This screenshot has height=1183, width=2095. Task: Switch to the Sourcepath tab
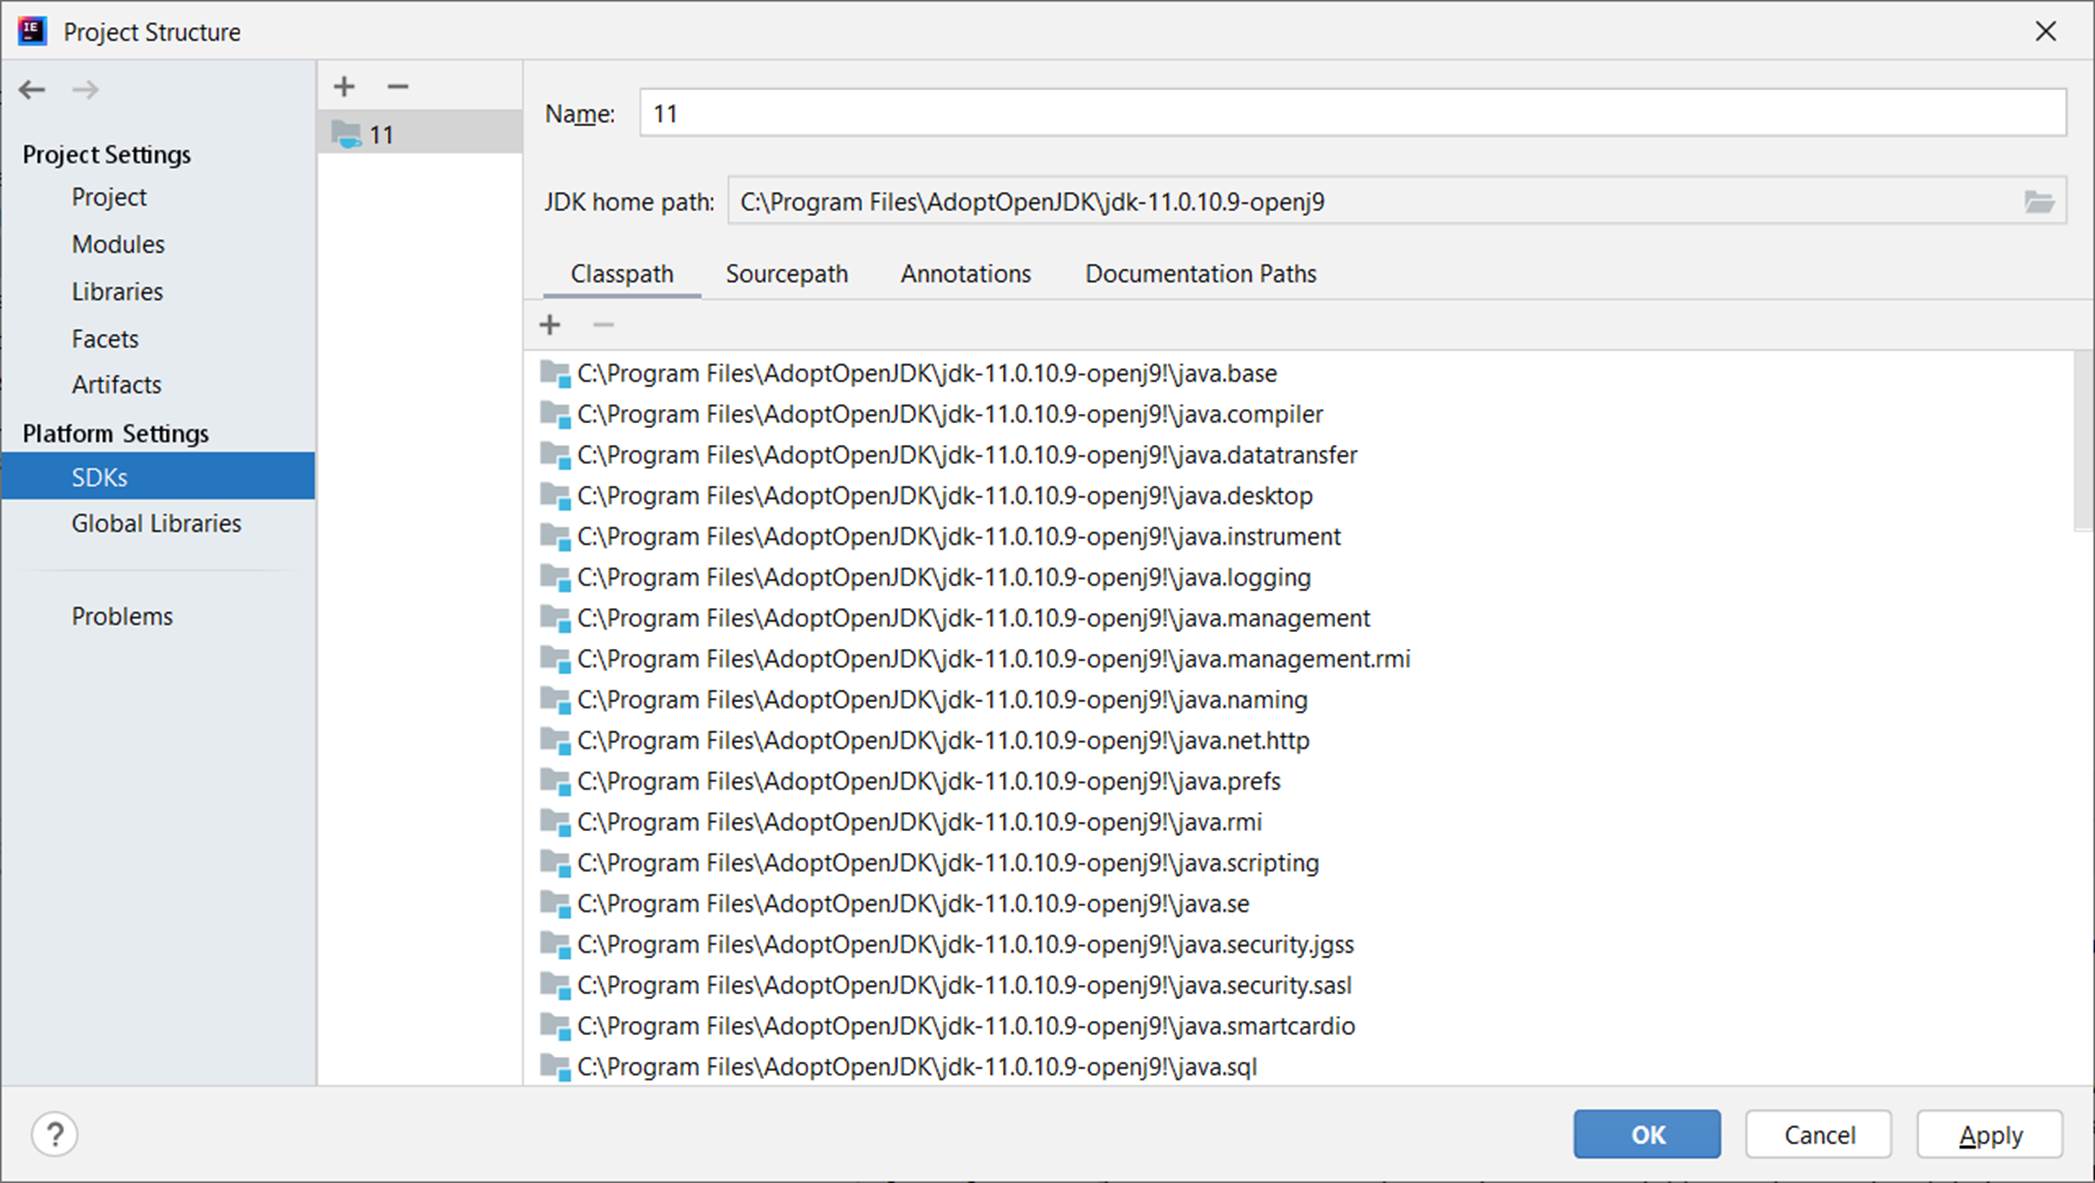(x=787, y=273)
